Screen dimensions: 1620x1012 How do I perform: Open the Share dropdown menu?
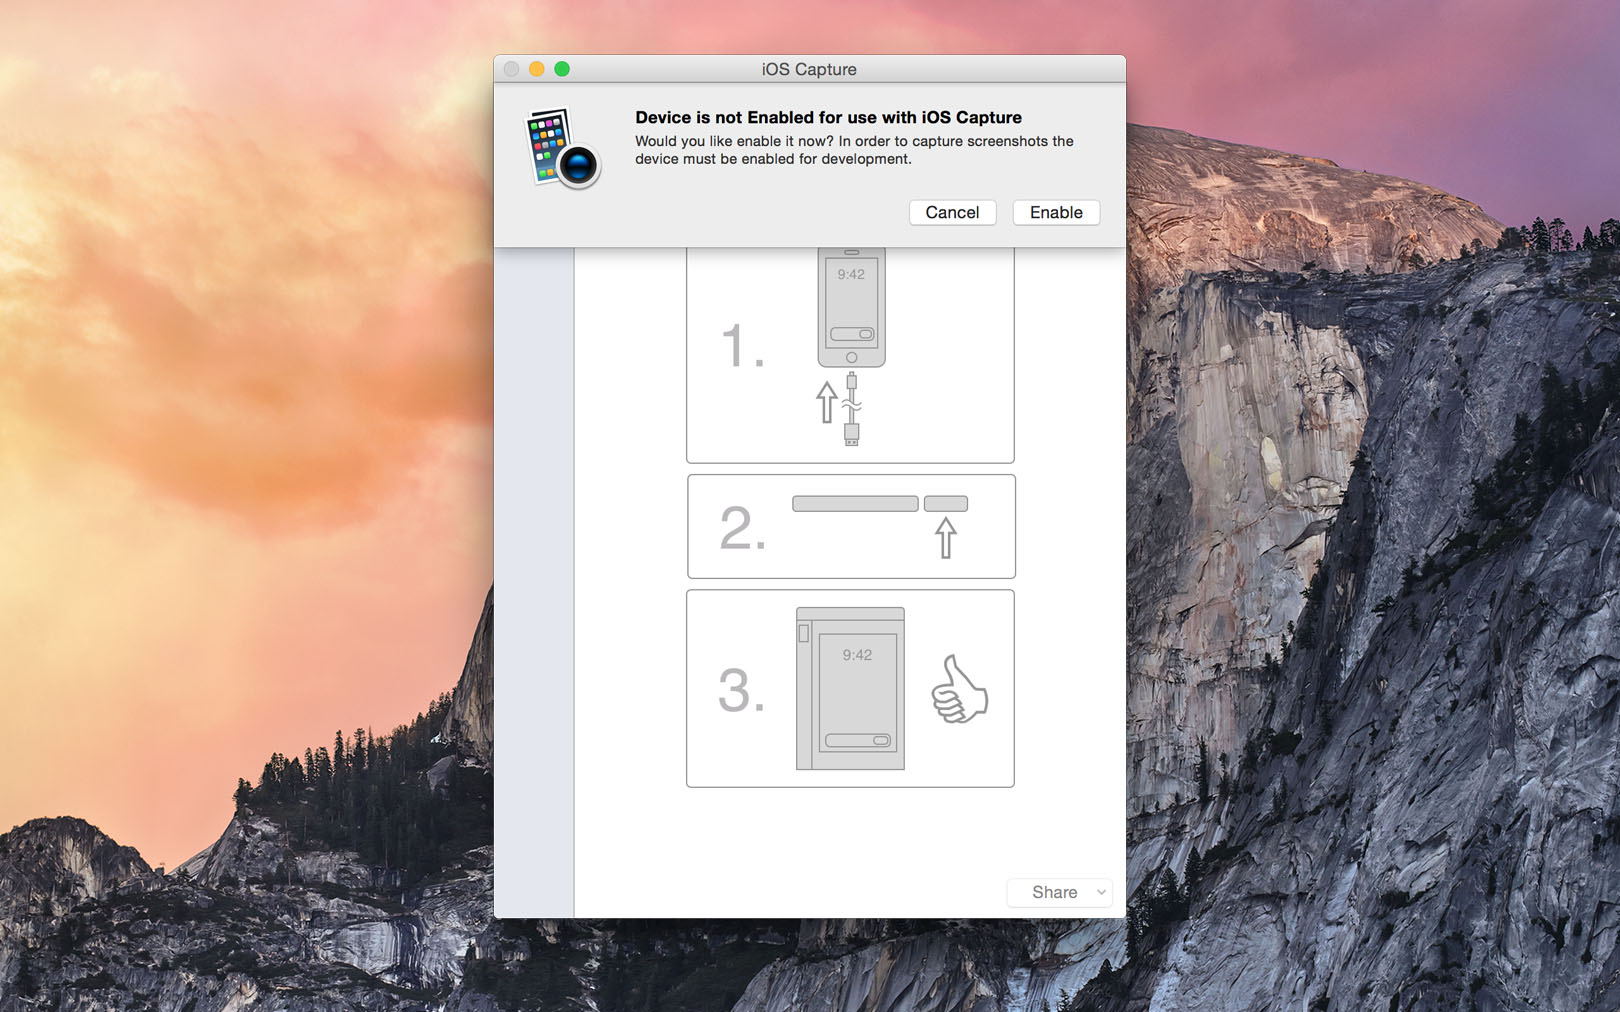coord(1060,892)
